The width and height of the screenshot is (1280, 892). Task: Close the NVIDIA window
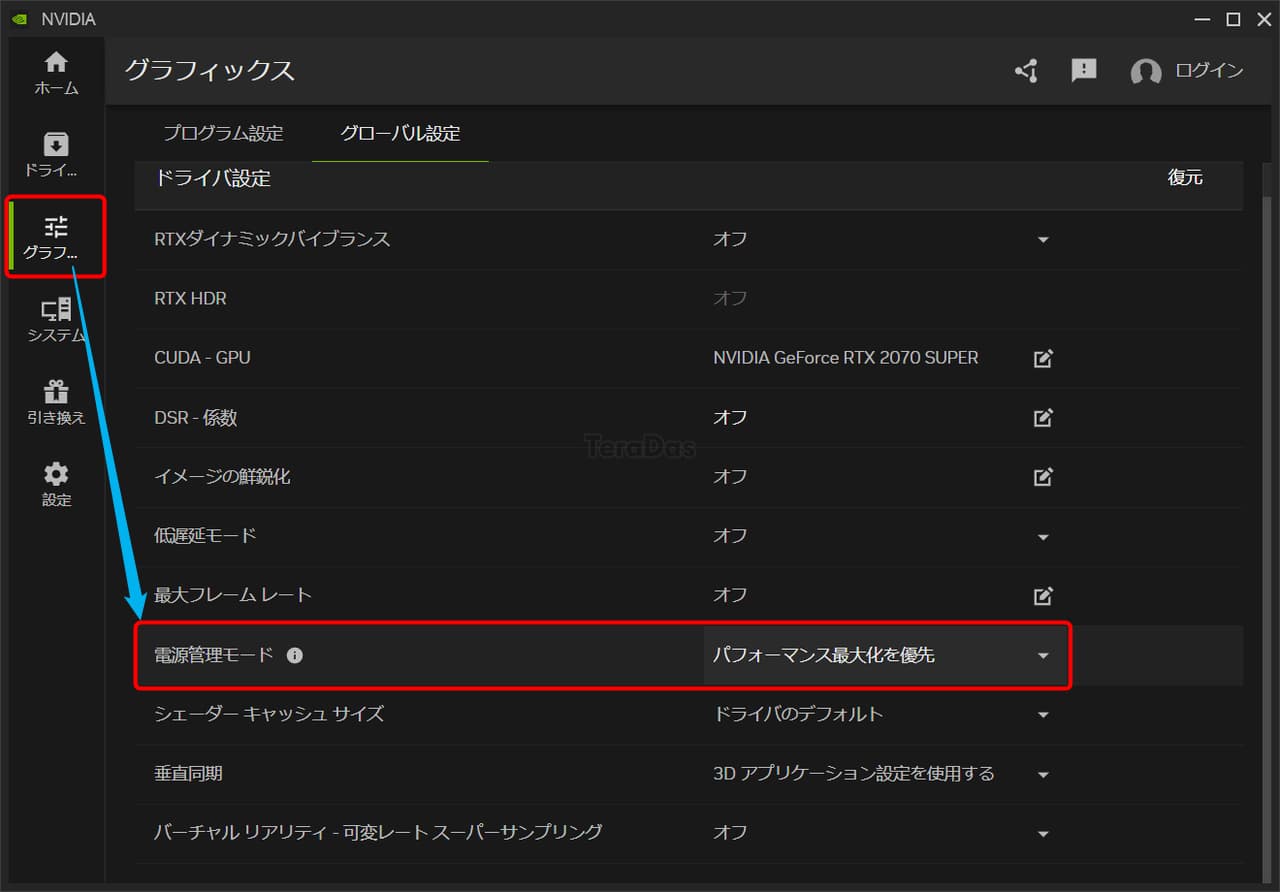pyautogui.click(x=1263, y=19)
